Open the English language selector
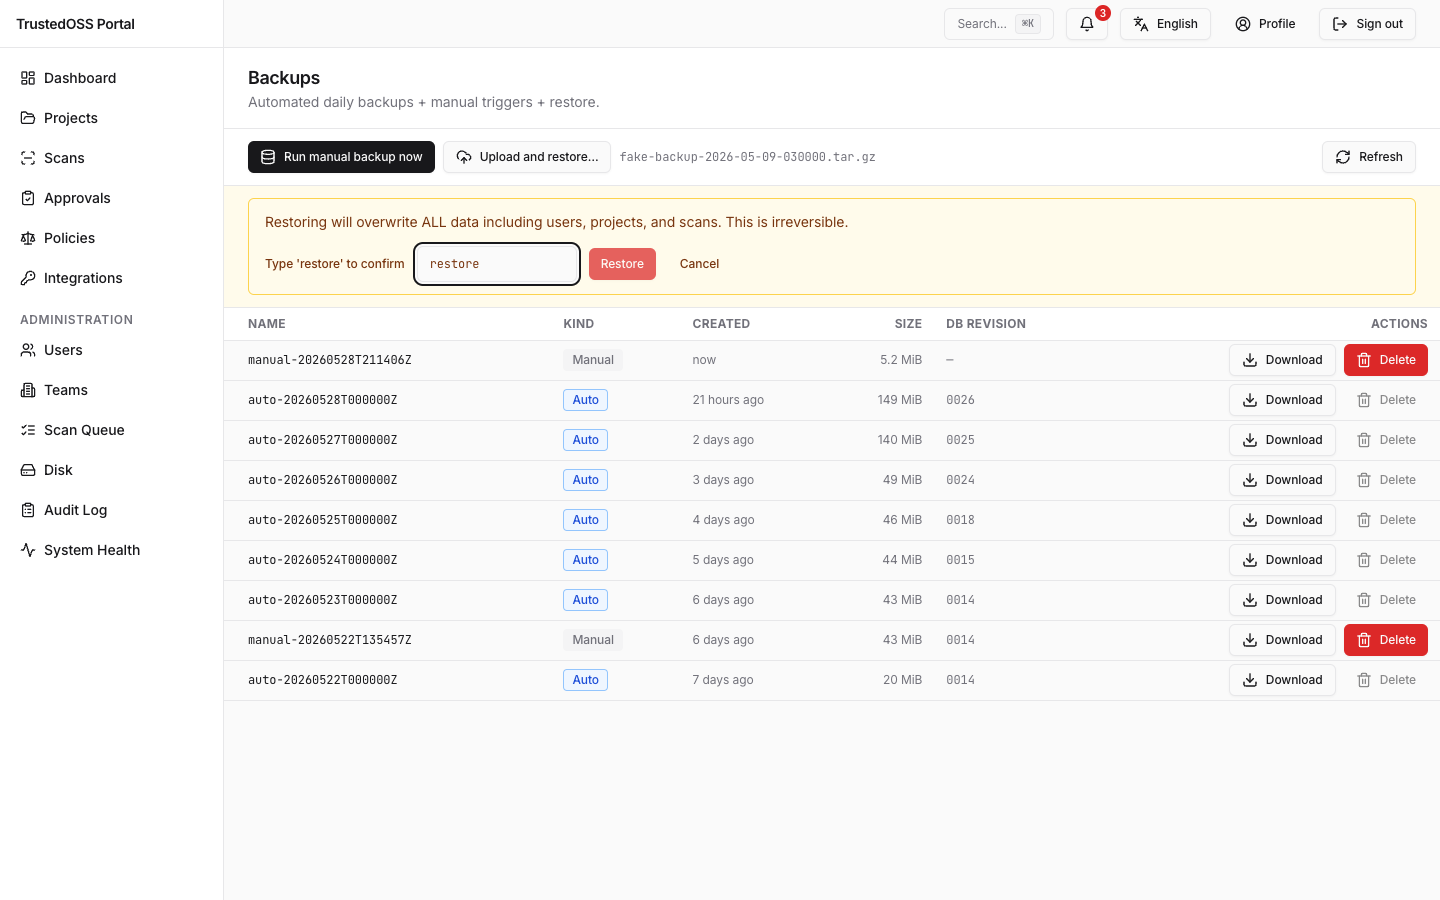Viewport: 1440px width, 900px height. 1165,24
